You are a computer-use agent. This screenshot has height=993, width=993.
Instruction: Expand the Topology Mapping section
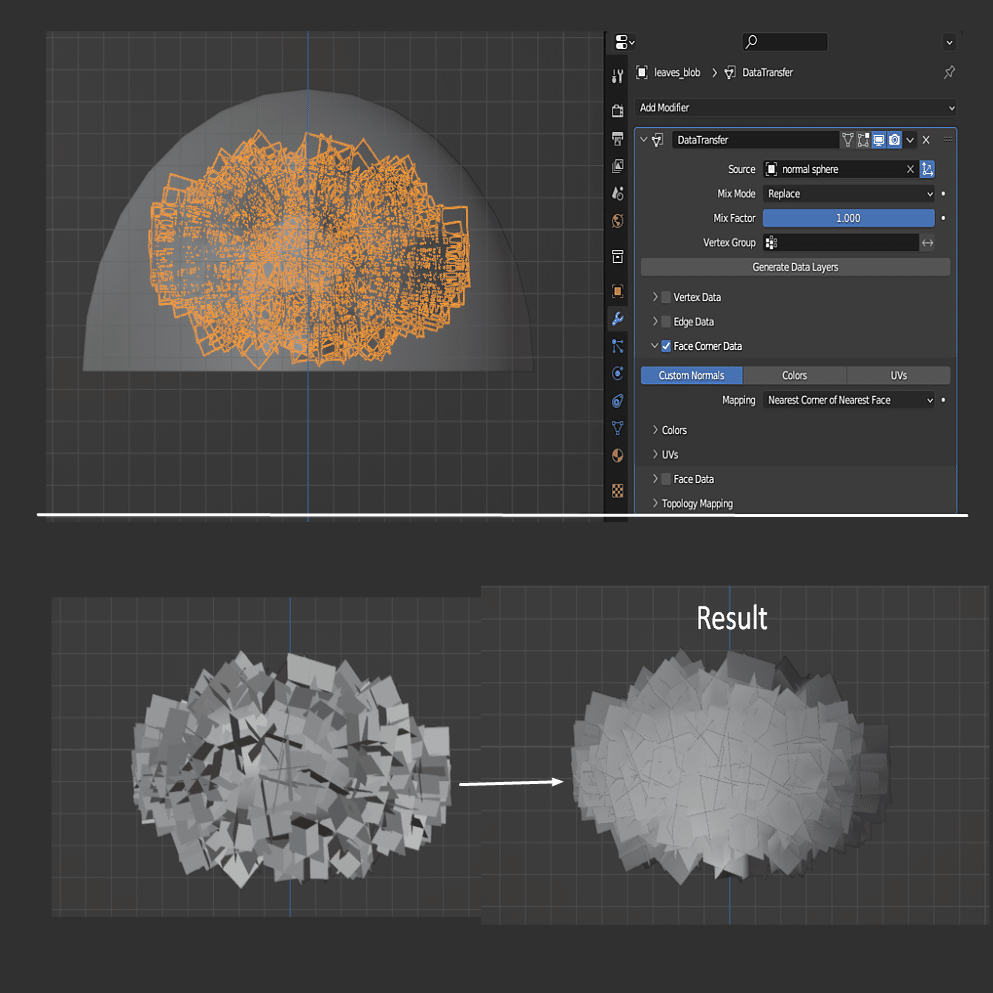click(x=655, y=503)
